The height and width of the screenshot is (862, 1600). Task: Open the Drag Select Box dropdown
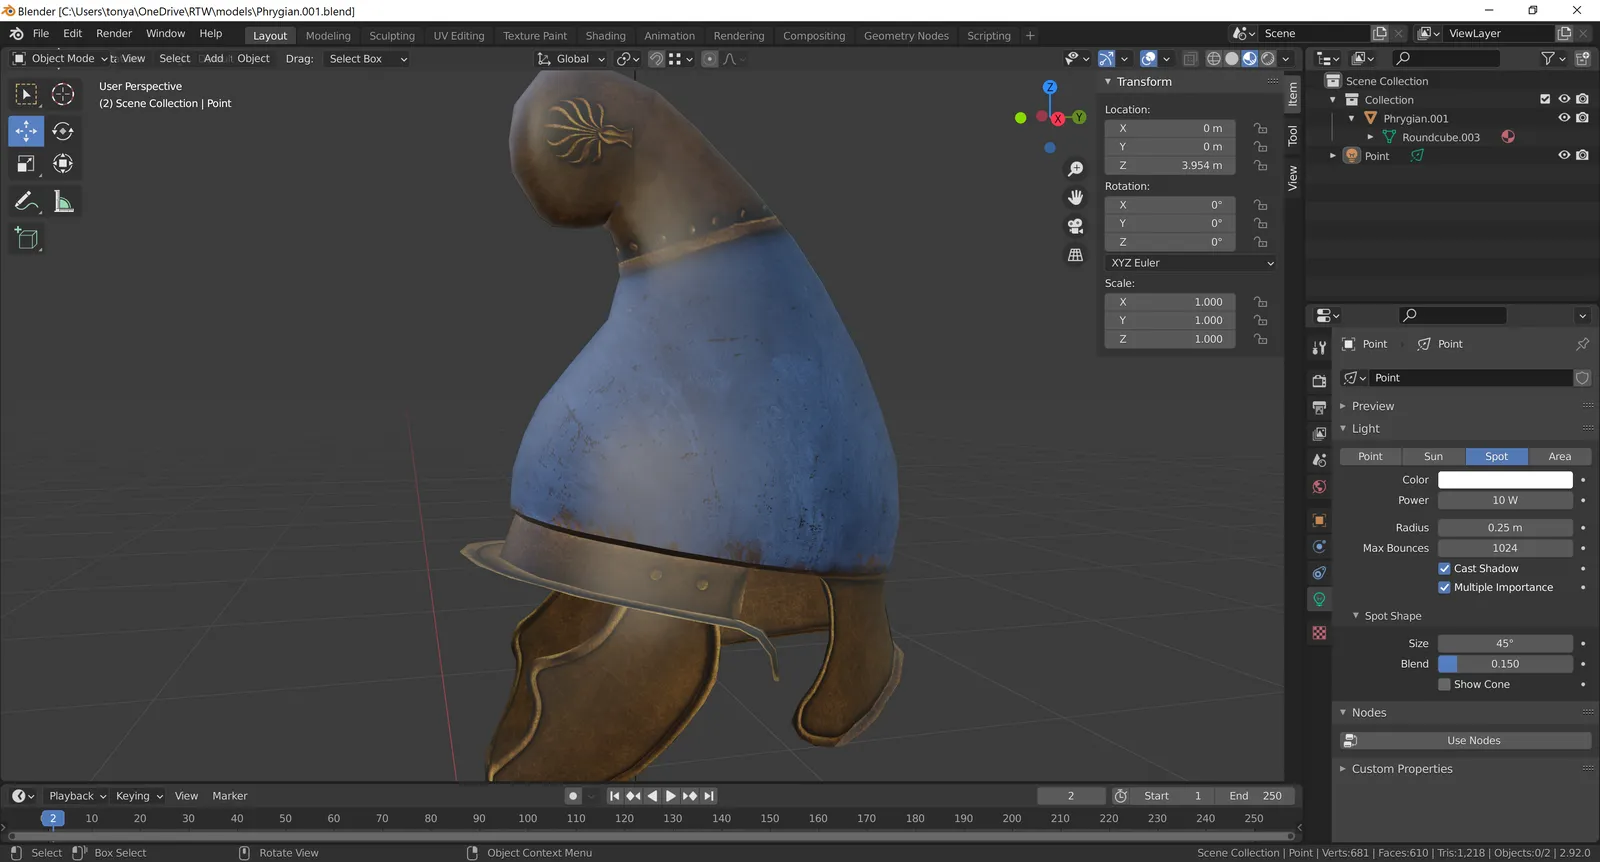pos(368,59)
